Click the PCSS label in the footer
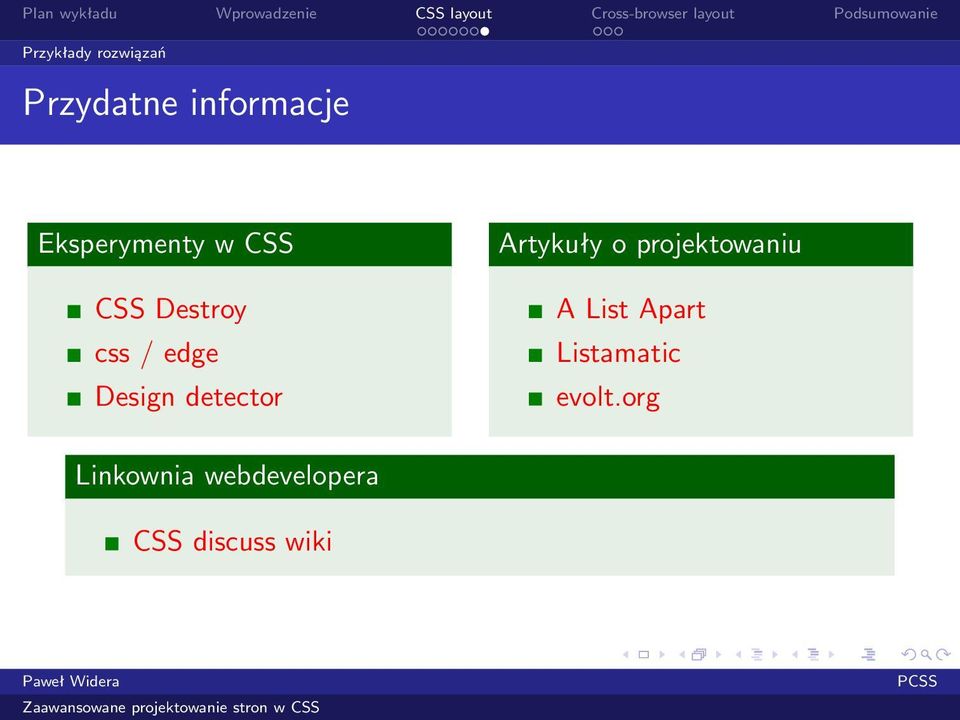The image size is (960, 720). click(x=917, y=681)
